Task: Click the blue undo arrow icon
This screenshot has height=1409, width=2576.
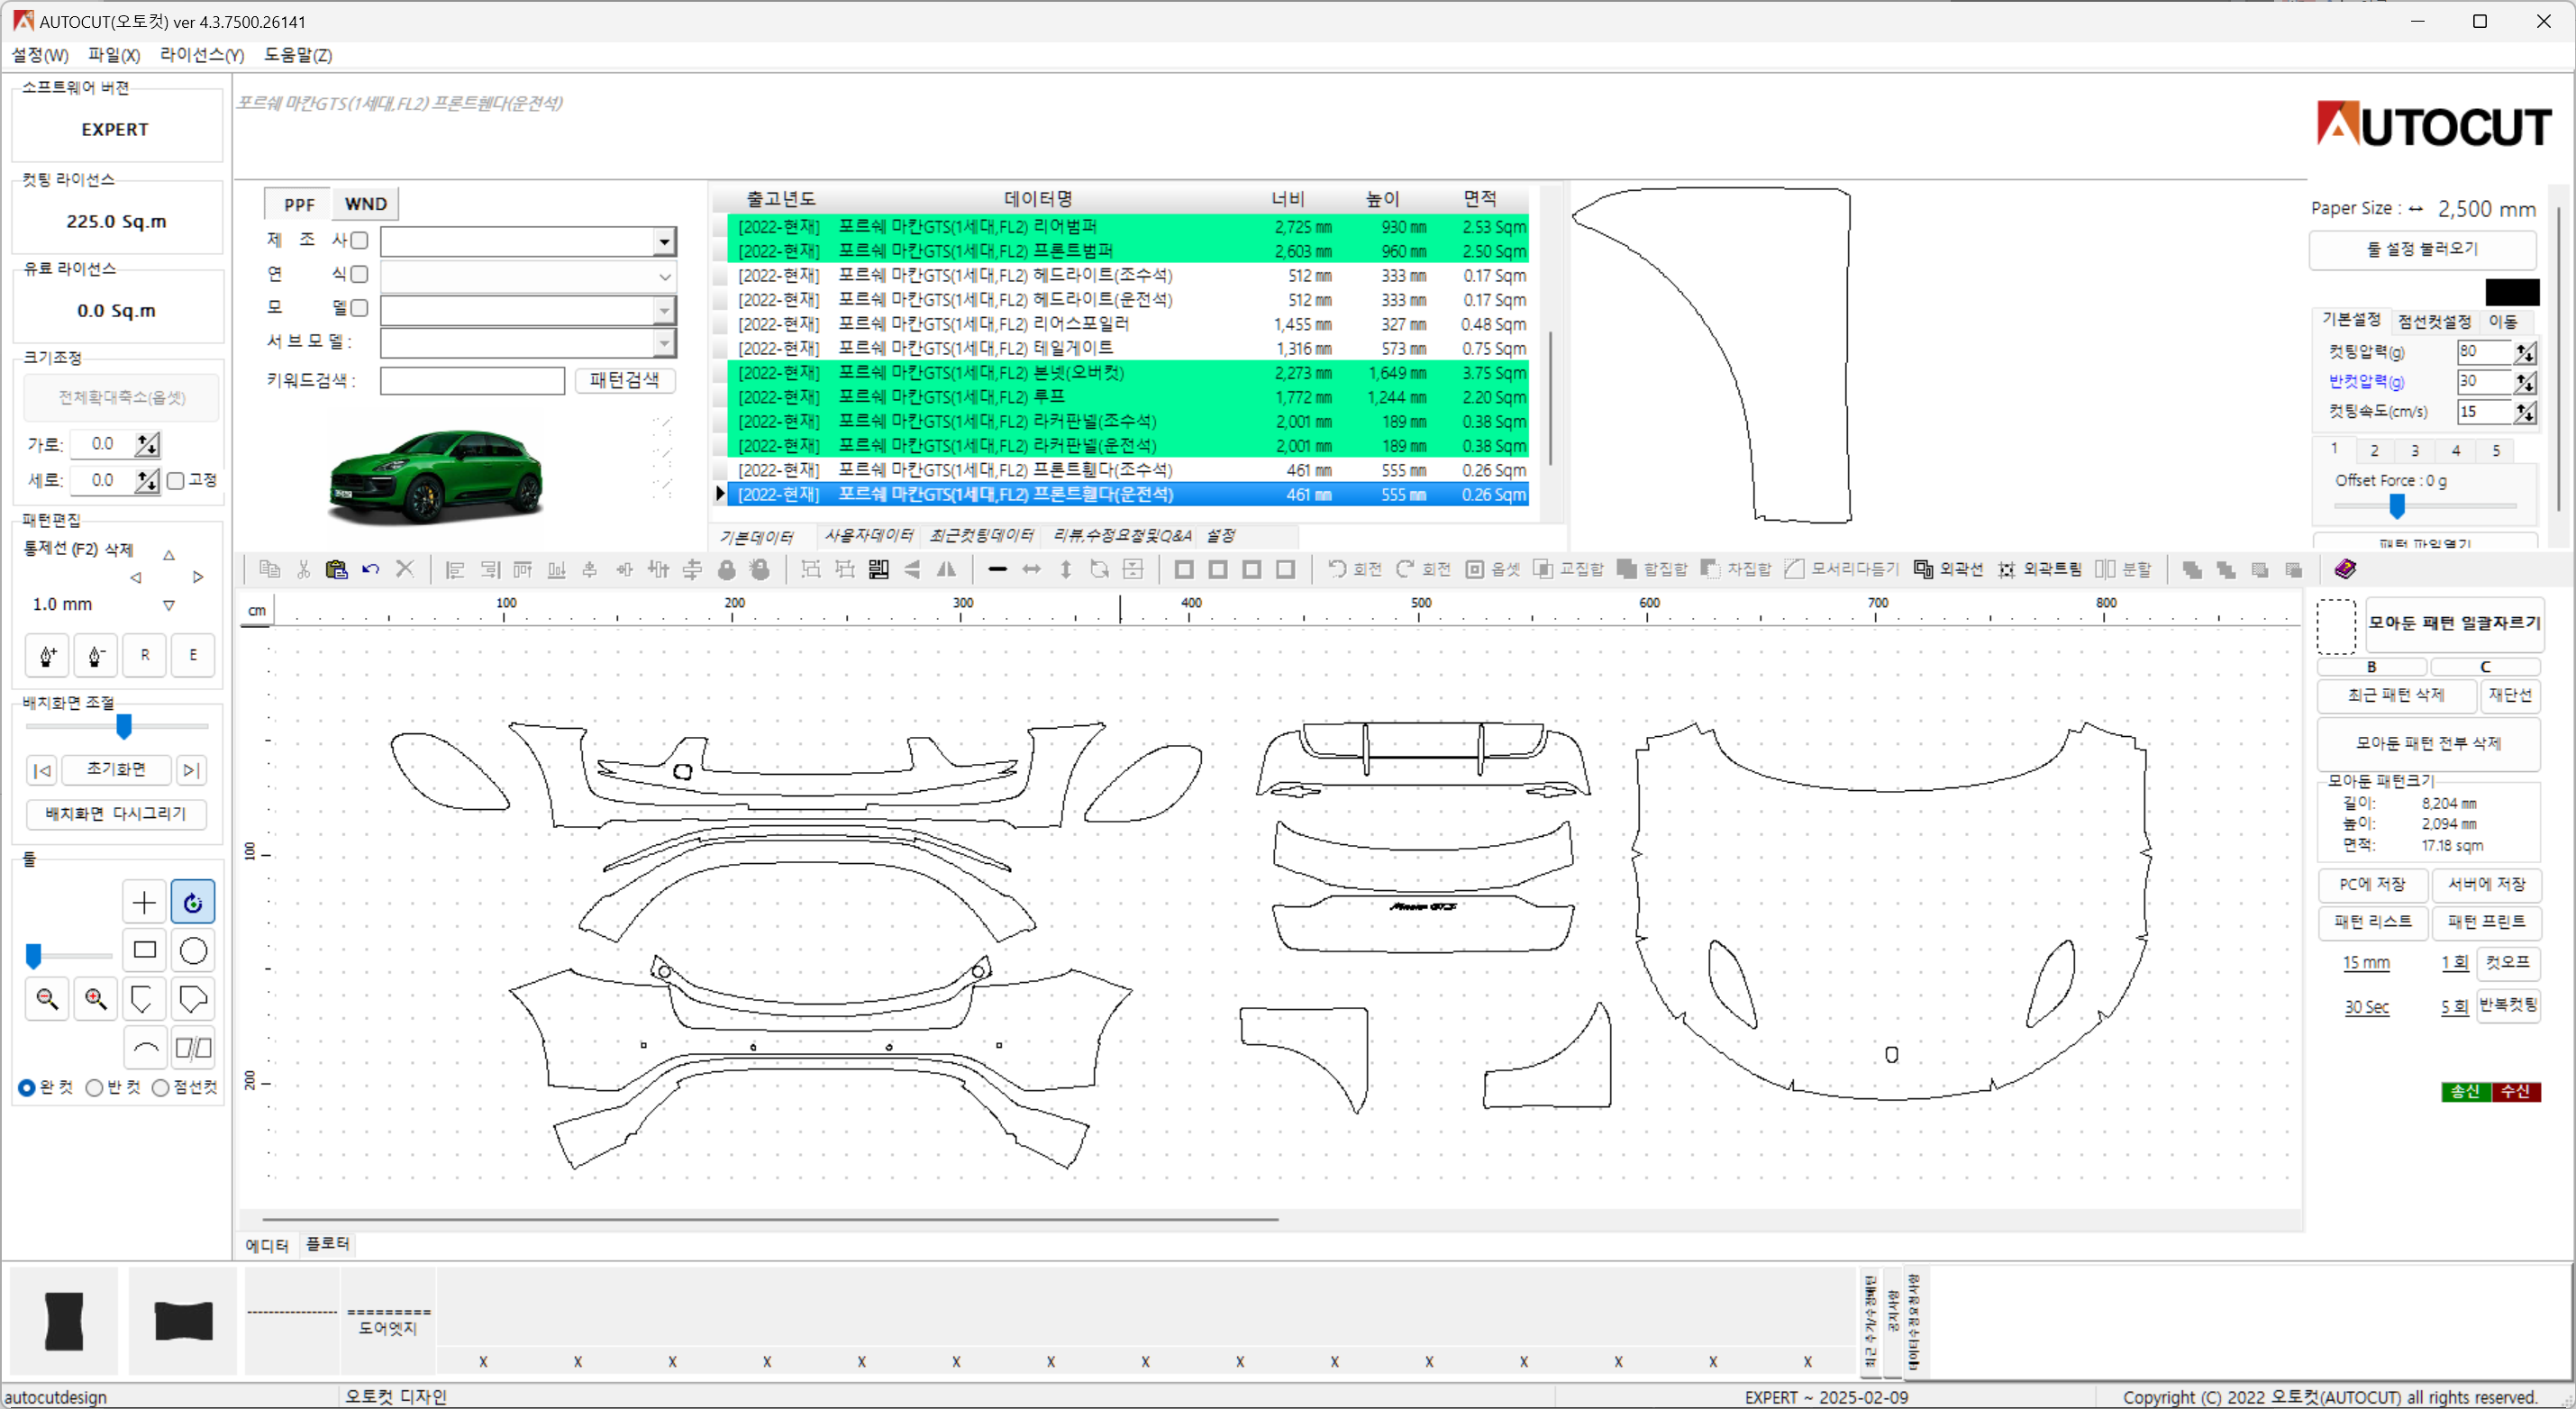Action: tap(371, 569)
